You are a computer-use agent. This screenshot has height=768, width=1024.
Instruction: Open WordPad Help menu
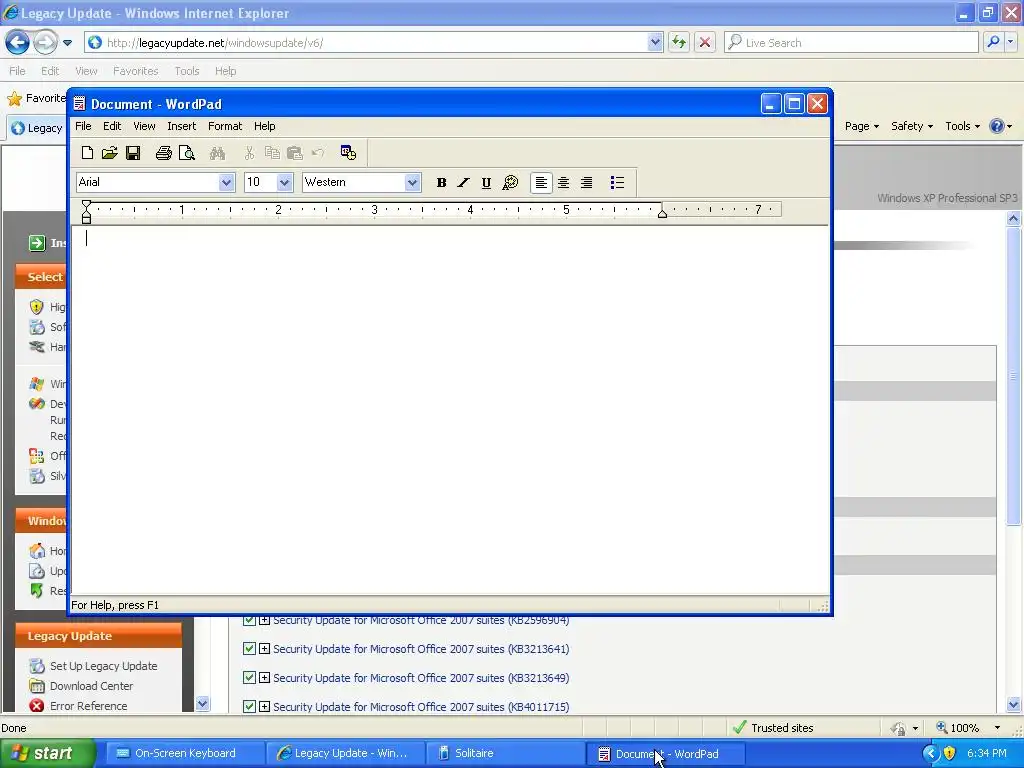pos(264,126)
